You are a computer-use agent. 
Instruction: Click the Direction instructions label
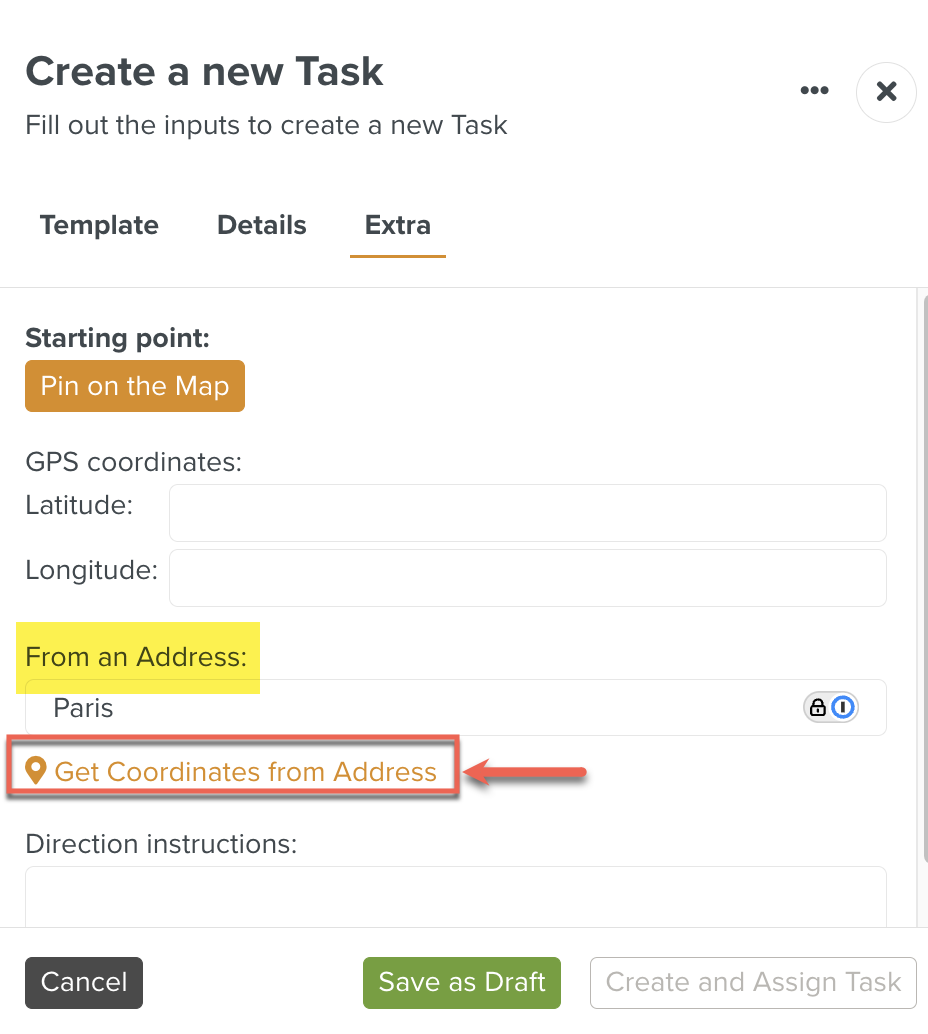click(161, 843)
